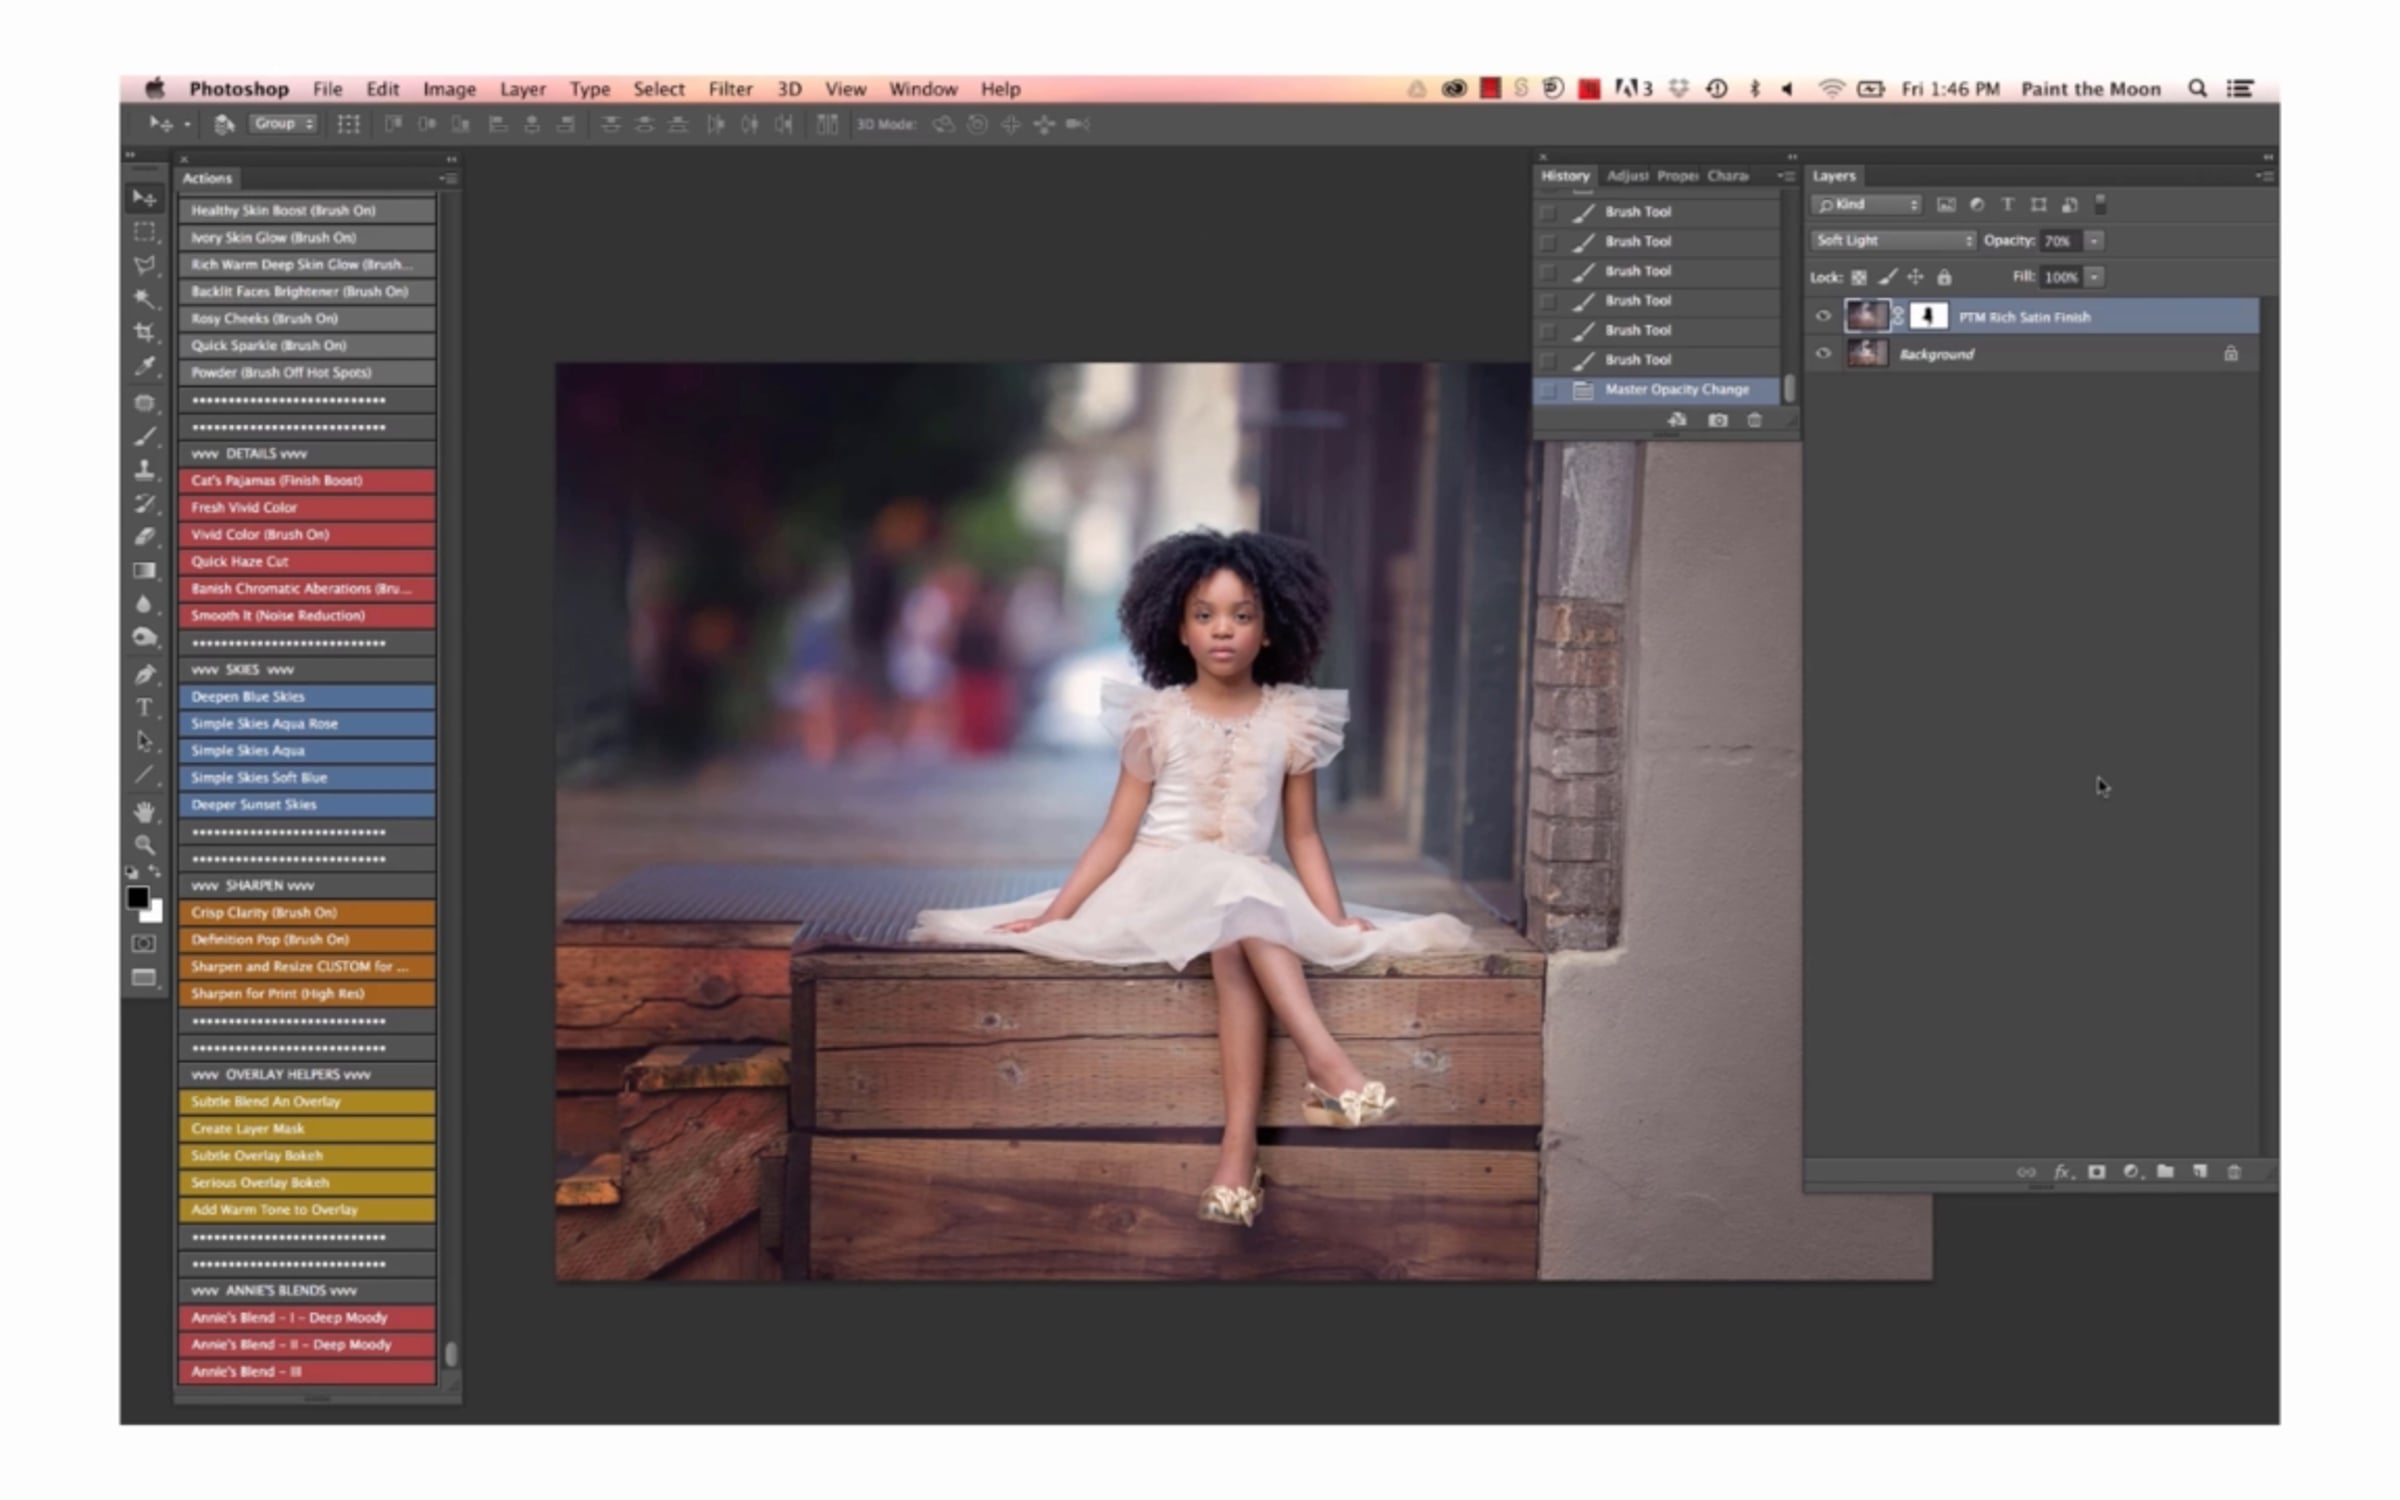Screen dimensions: 2400x1500
Task: Open the Filter menu
Action: (x=730, y=89)
